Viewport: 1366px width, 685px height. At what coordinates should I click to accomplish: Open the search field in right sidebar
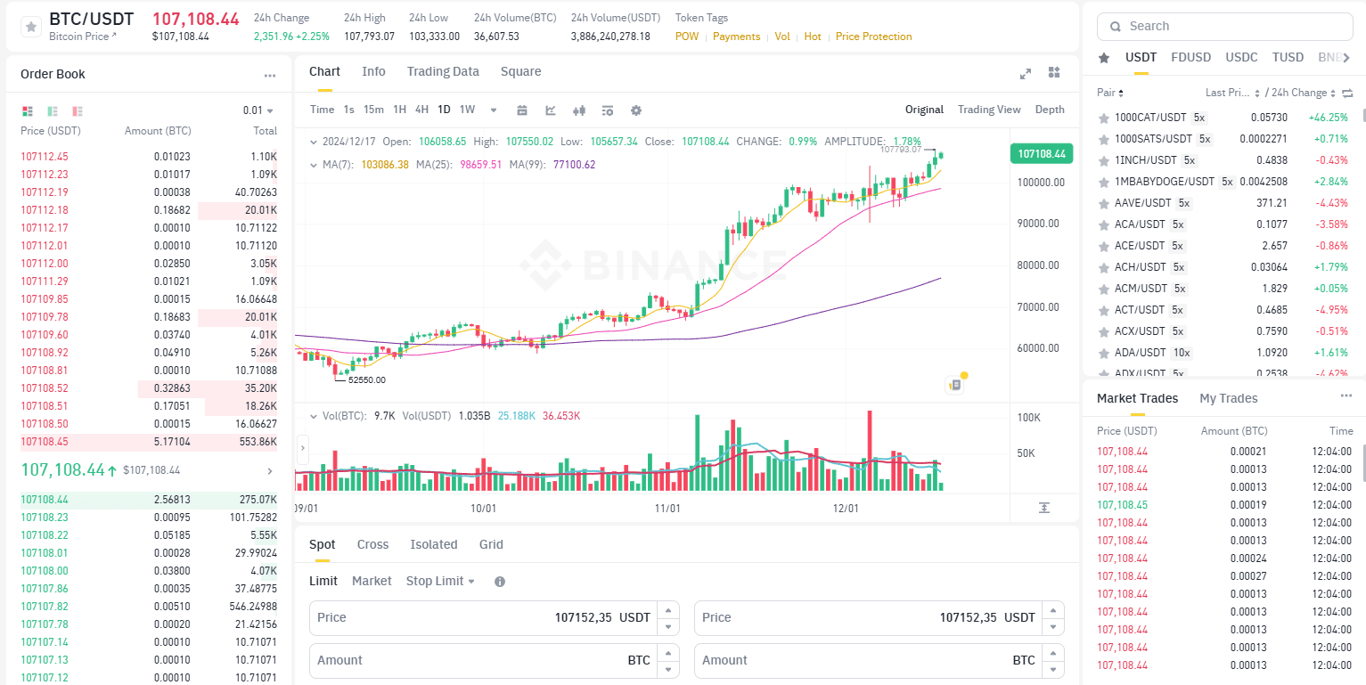[1224, 25]
